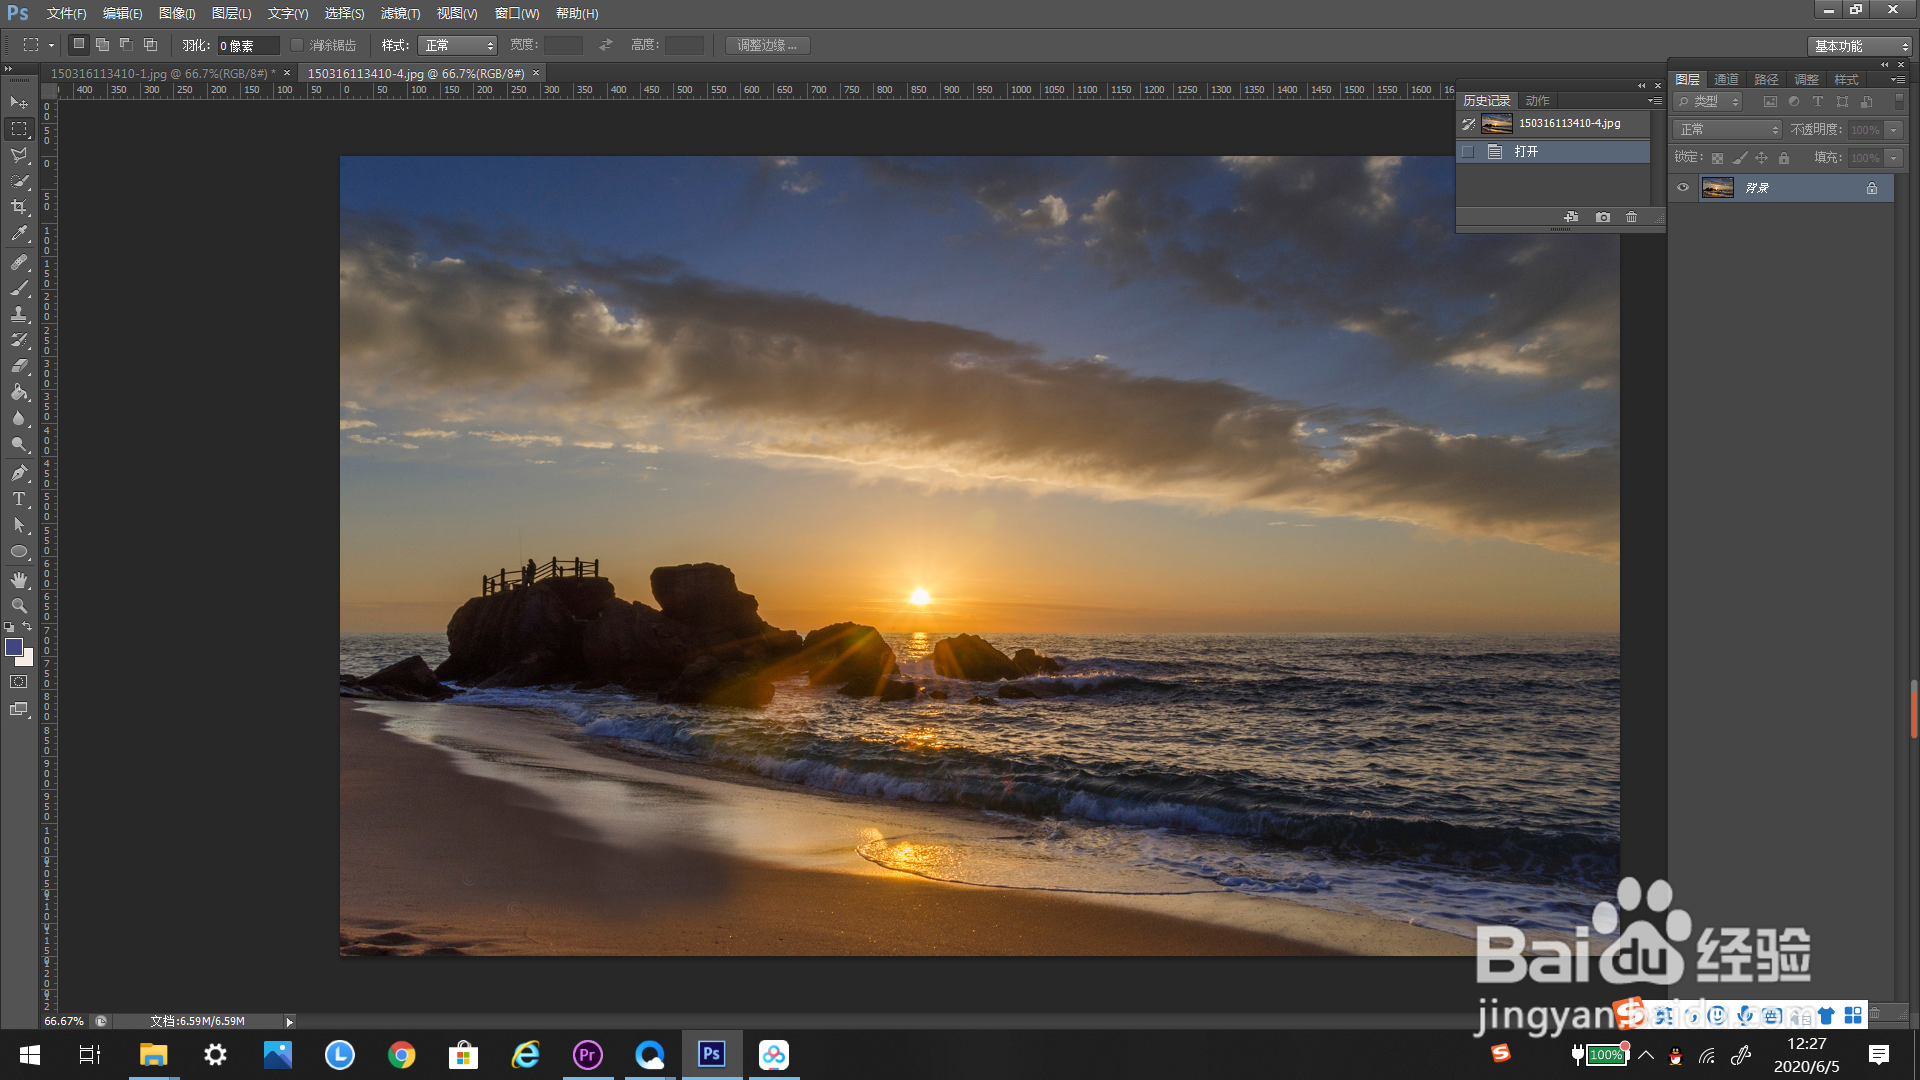This screenshot has width=1920, height=1080.
Task: Open the 基本功能 workspace dropdown
Action: tap(1859, 46)
